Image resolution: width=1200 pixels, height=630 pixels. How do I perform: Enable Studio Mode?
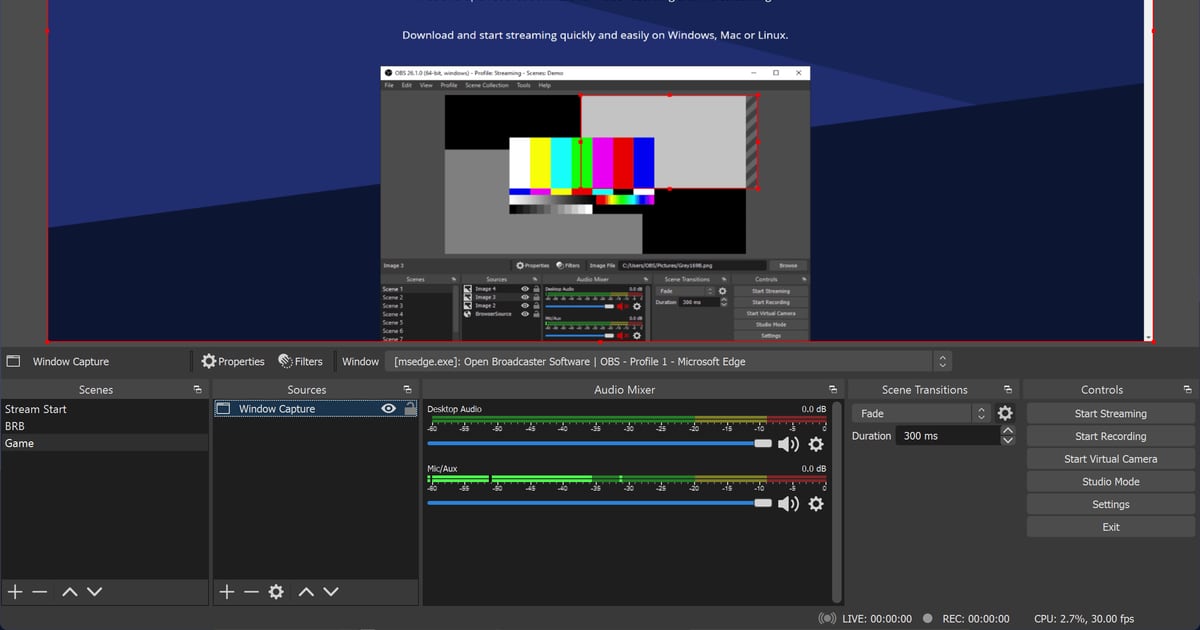1110,481
